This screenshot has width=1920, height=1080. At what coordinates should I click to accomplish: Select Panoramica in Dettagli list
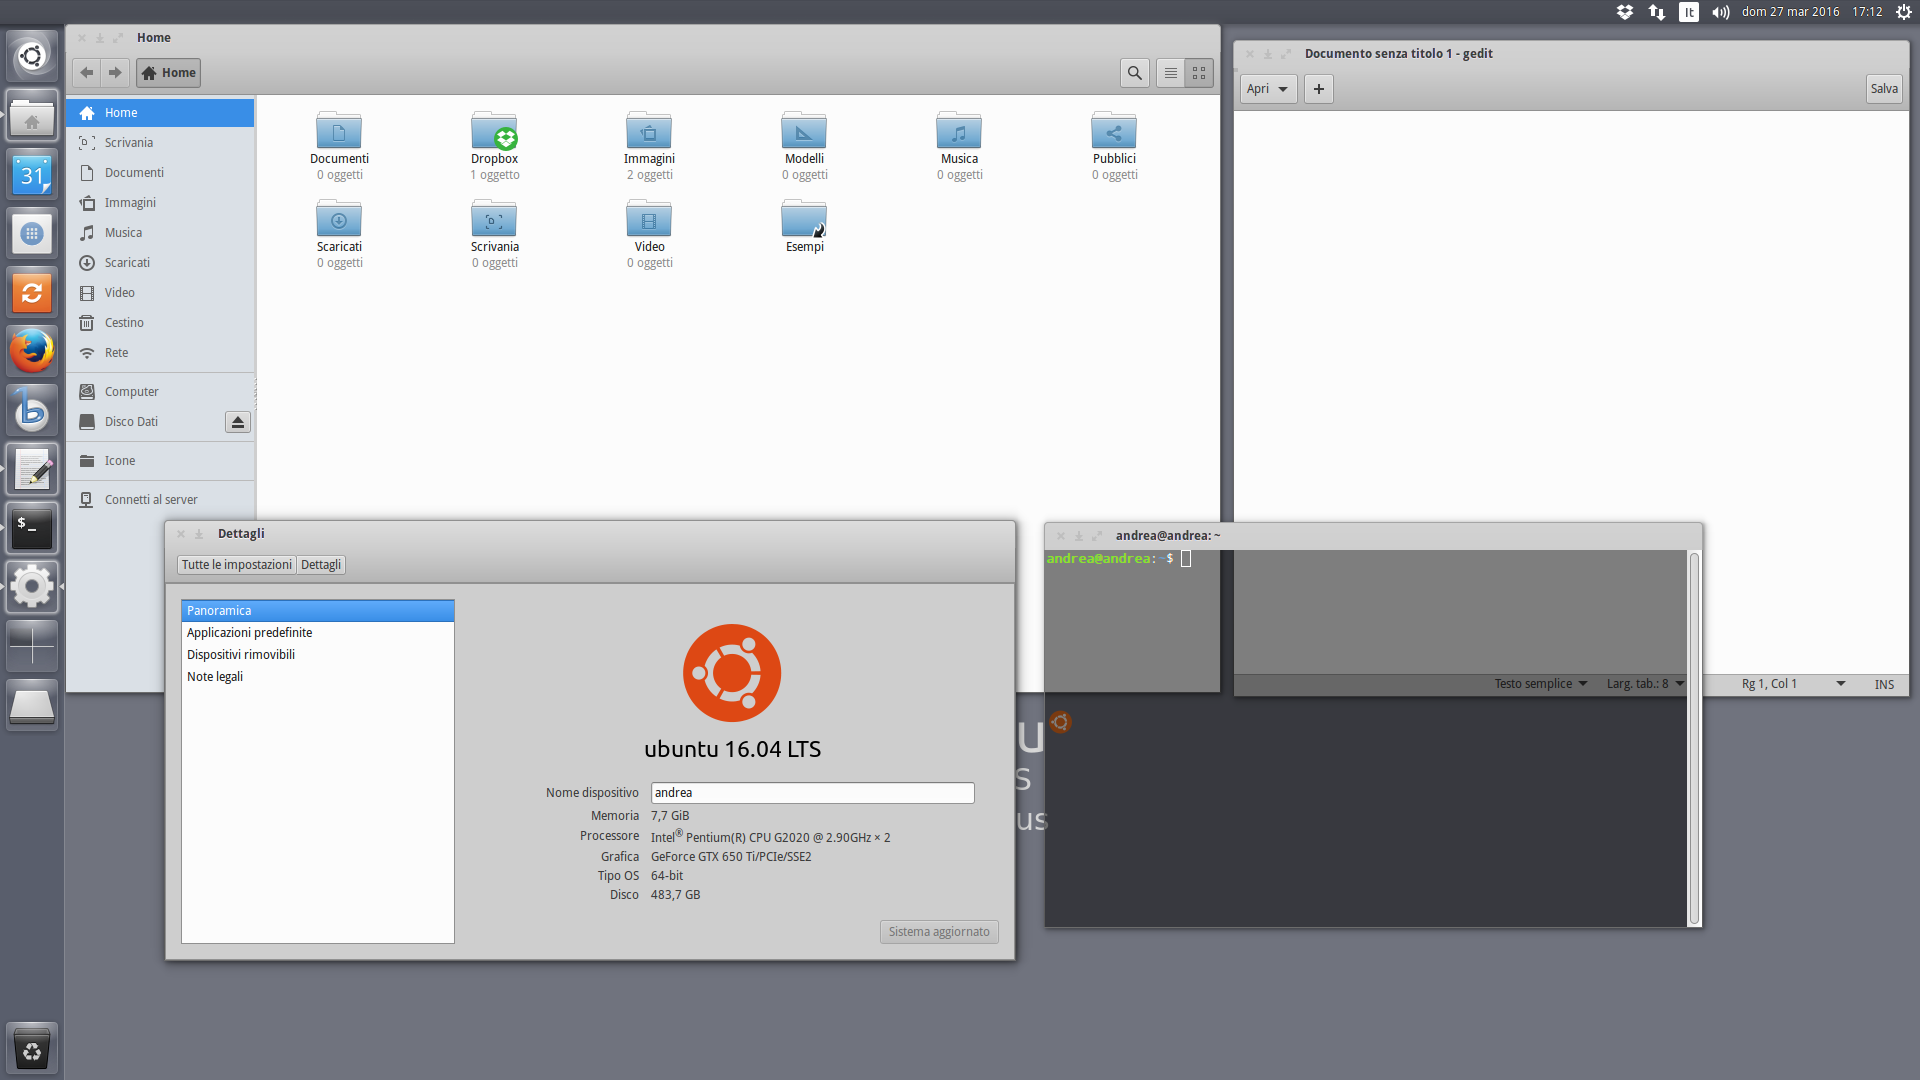(318, 611)
